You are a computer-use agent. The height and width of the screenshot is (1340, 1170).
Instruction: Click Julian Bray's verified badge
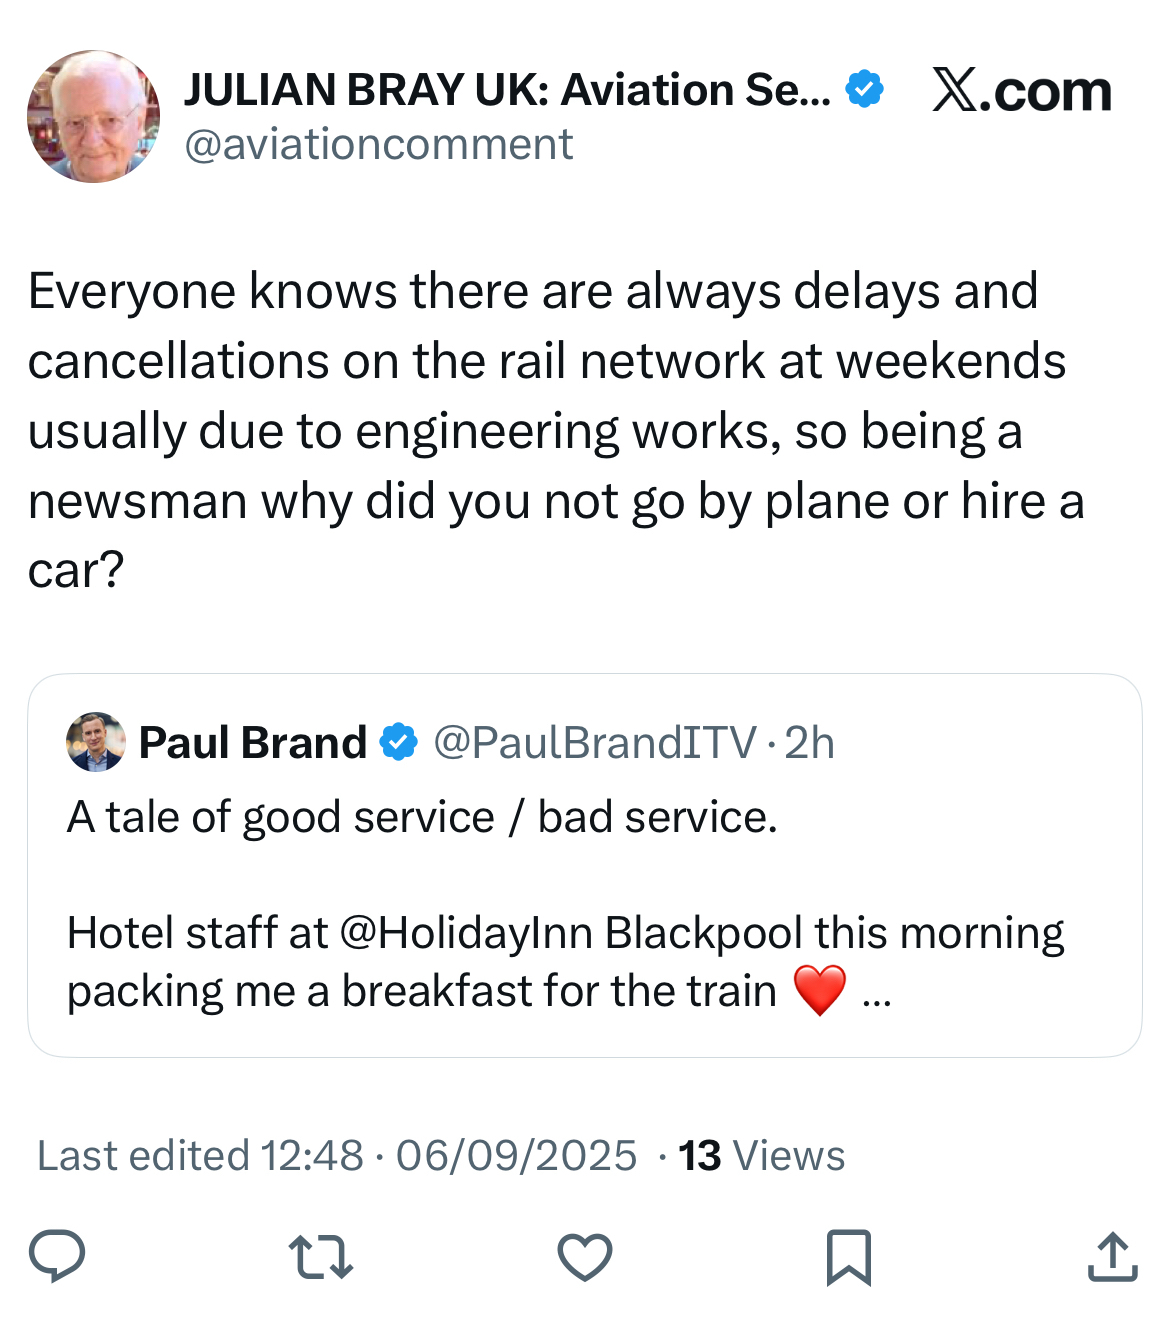(x=864, y=90)
